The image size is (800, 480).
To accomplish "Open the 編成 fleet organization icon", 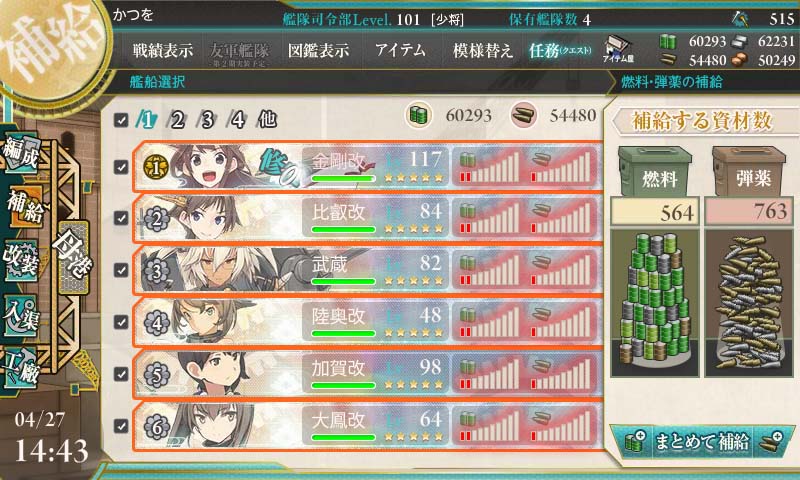I will (x=20, y=153).
